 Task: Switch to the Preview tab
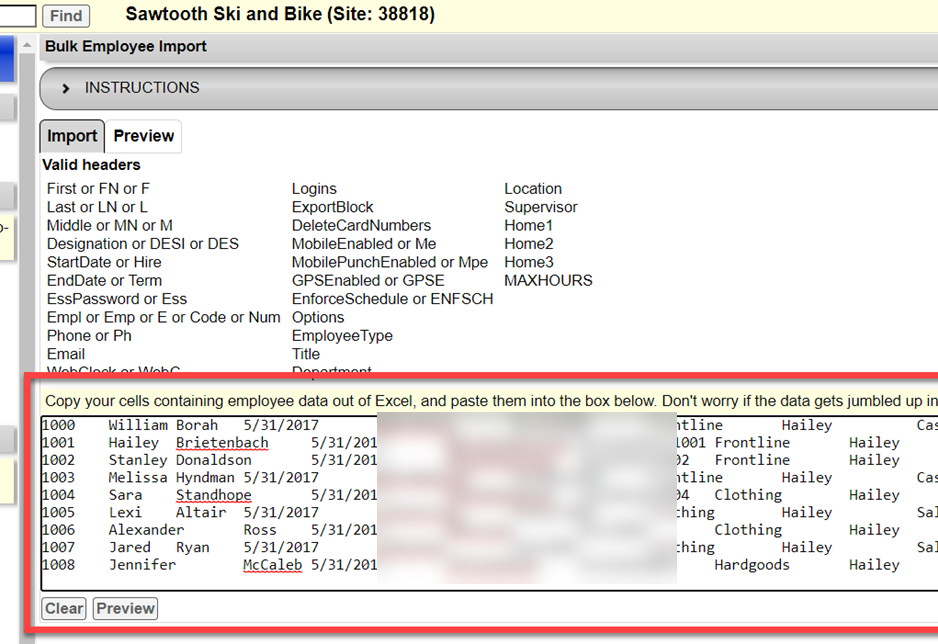143,135
